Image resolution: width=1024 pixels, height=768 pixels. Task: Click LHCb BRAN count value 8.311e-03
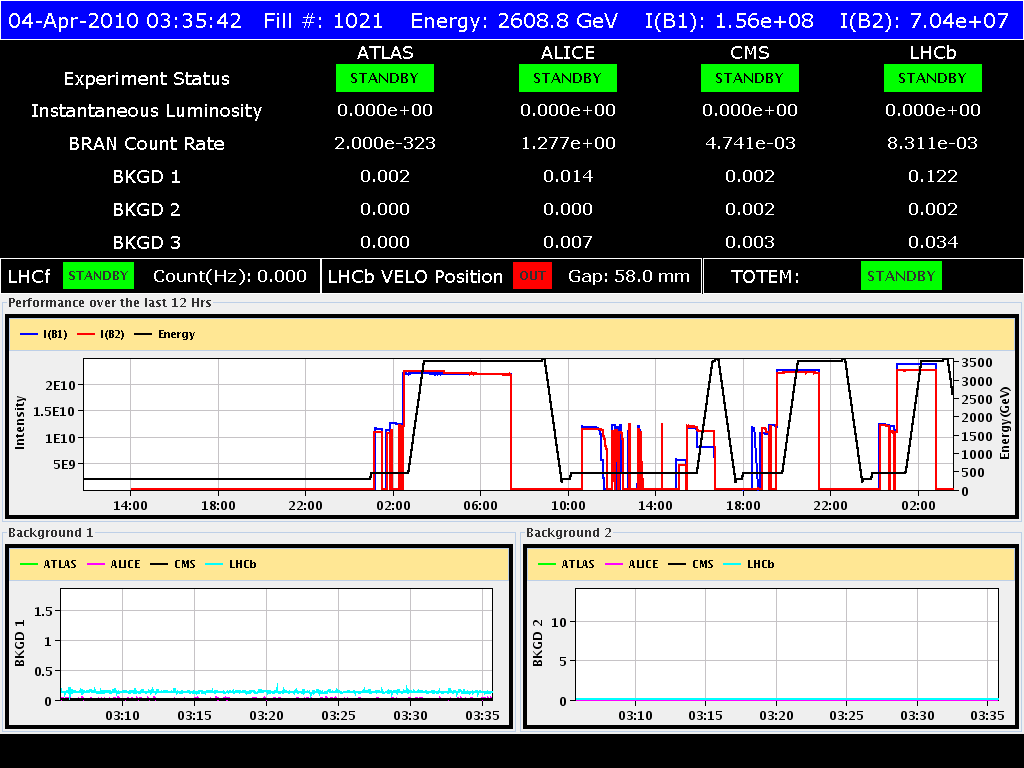933,143
